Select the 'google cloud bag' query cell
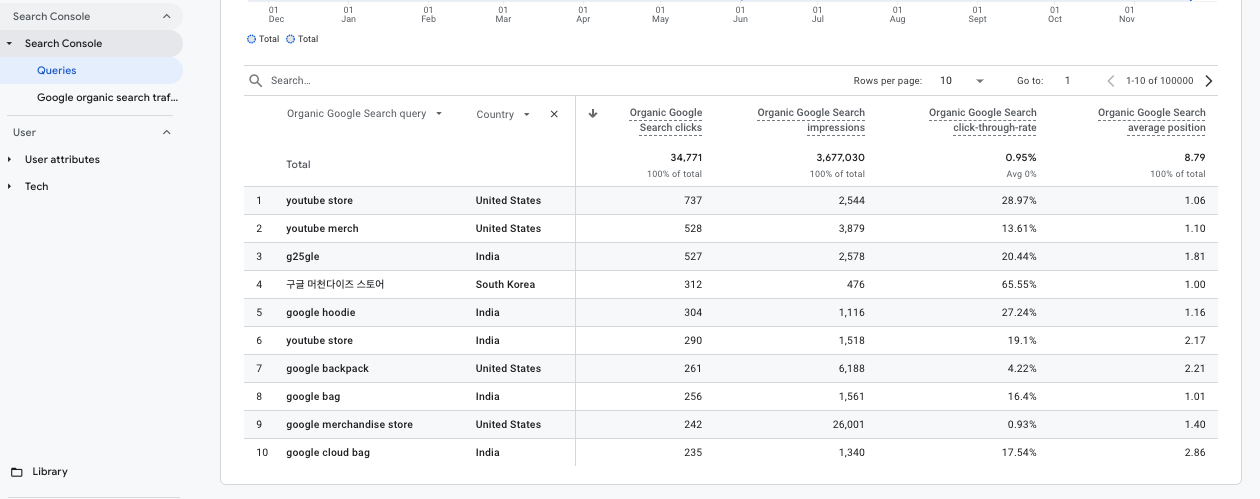This screenshot has height=499, width=1260. point(328,453)
